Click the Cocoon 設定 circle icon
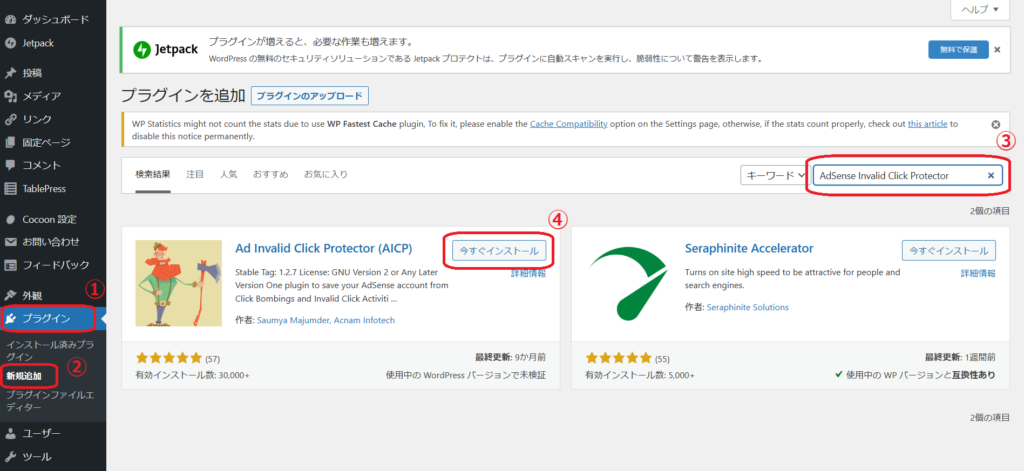This screenshot has width=1024, height=471. 10,219
